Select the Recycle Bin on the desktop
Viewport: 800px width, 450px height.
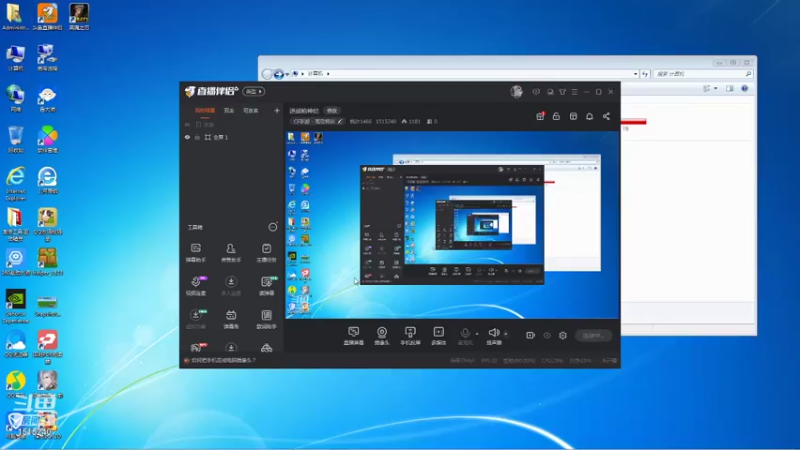pyautogui.click(x=15, y=139)
